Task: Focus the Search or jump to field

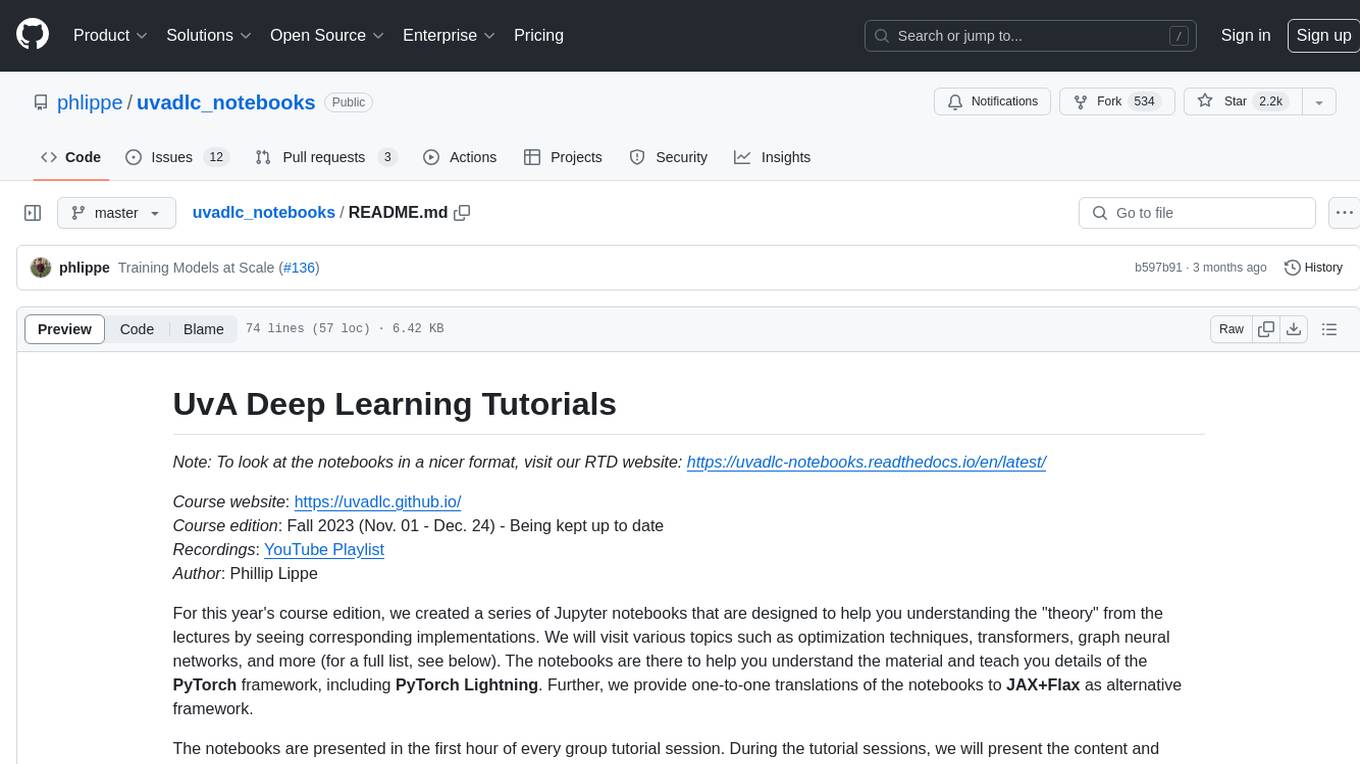Action: coord(1032,36)
